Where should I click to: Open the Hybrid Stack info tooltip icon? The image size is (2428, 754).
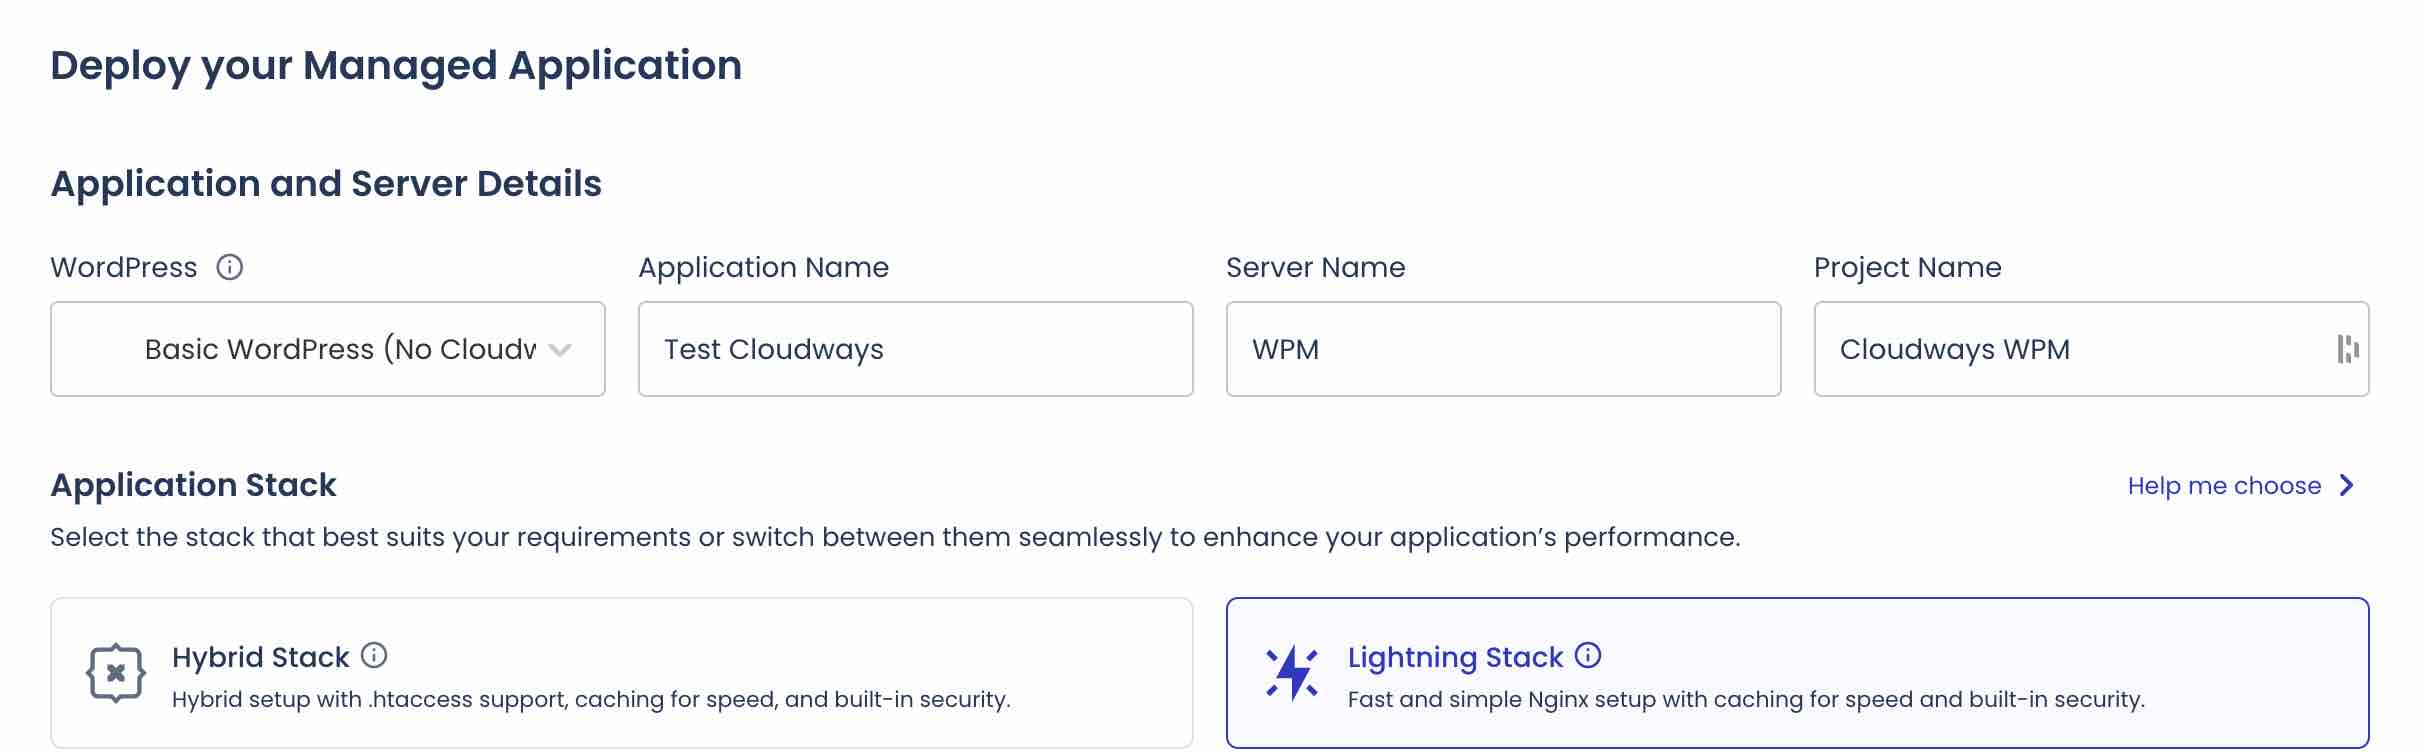(x=374, y=655)
